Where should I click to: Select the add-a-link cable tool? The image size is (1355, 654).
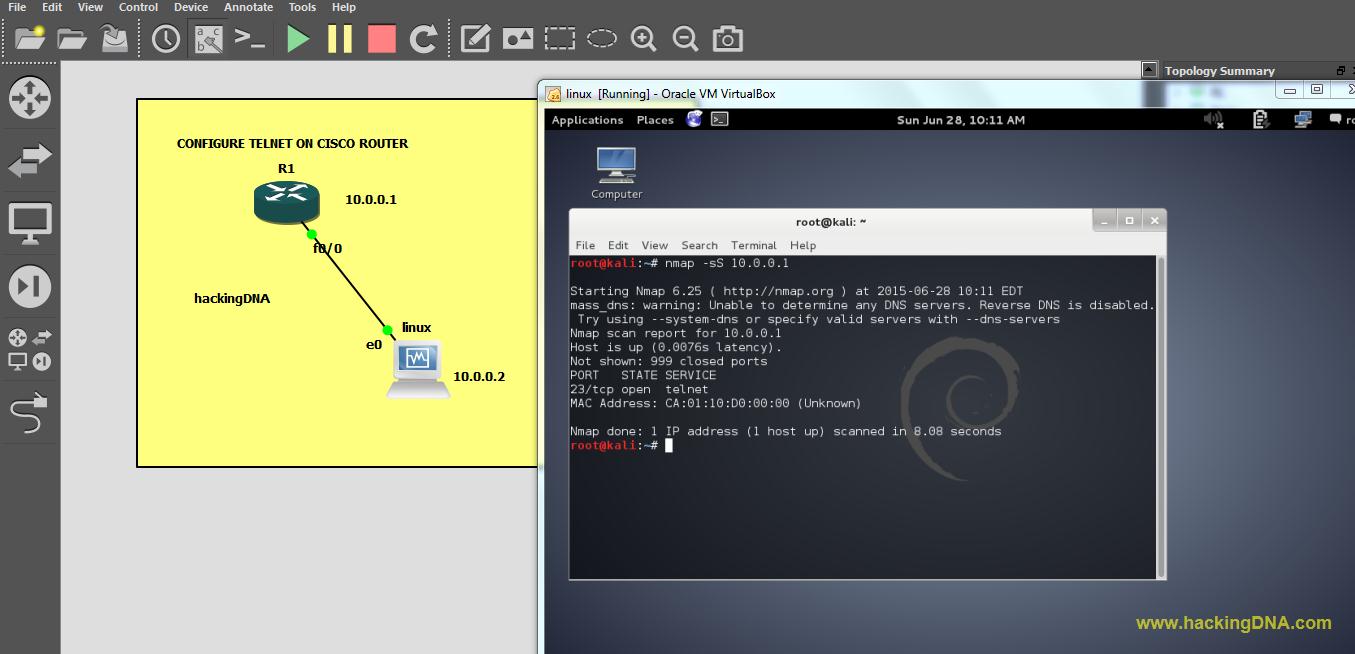[x=30, y=410]
